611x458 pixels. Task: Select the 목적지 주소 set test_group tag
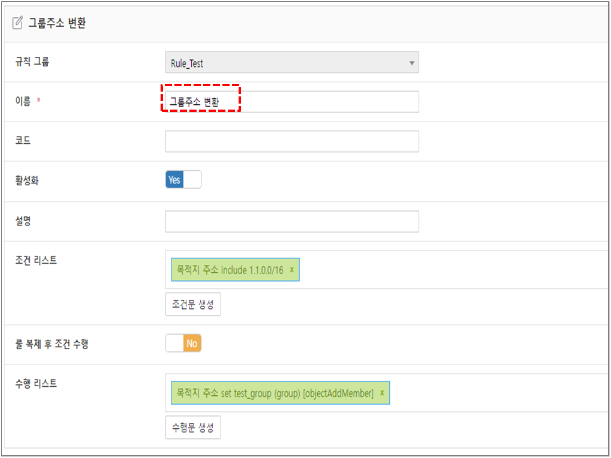(x=280, y=393)
